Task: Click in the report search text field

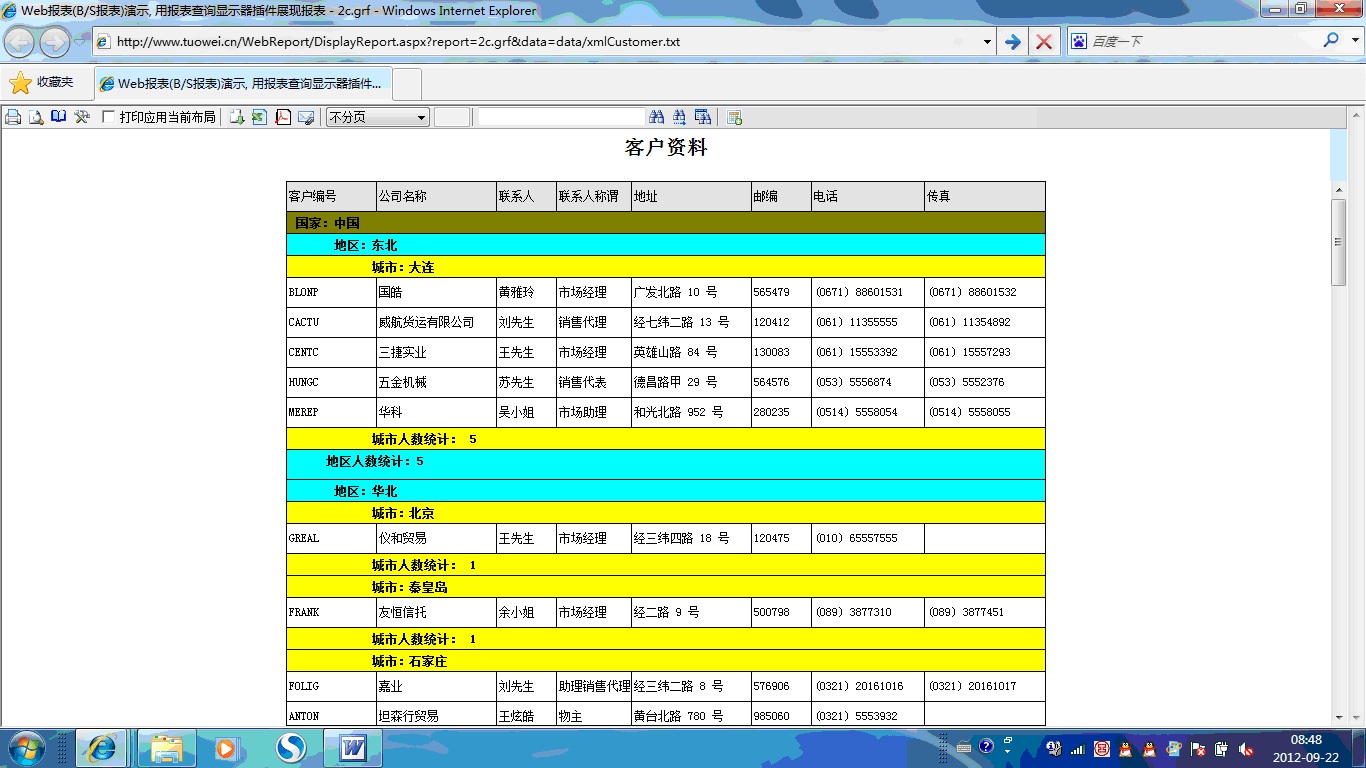Action: (x=561, y=117)
